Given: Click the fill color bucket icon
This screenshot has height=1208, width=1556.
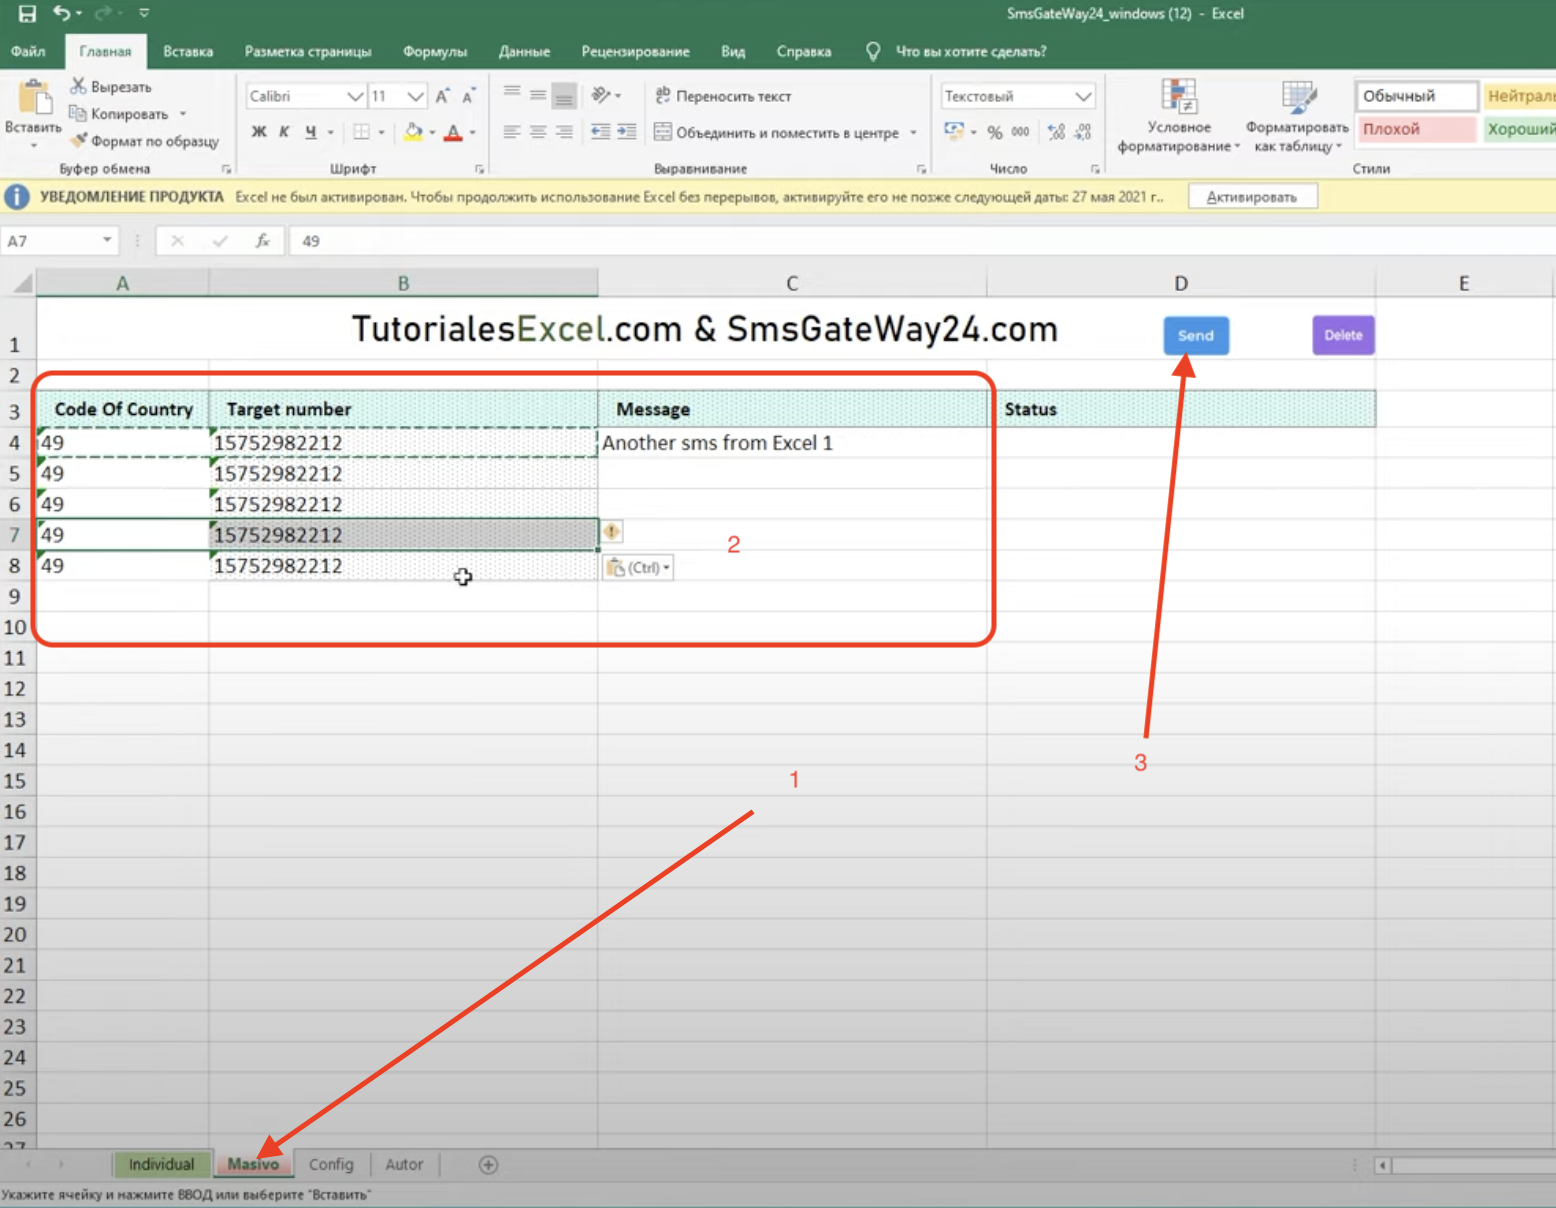Looking at the screenshot, I should point(413,132).
